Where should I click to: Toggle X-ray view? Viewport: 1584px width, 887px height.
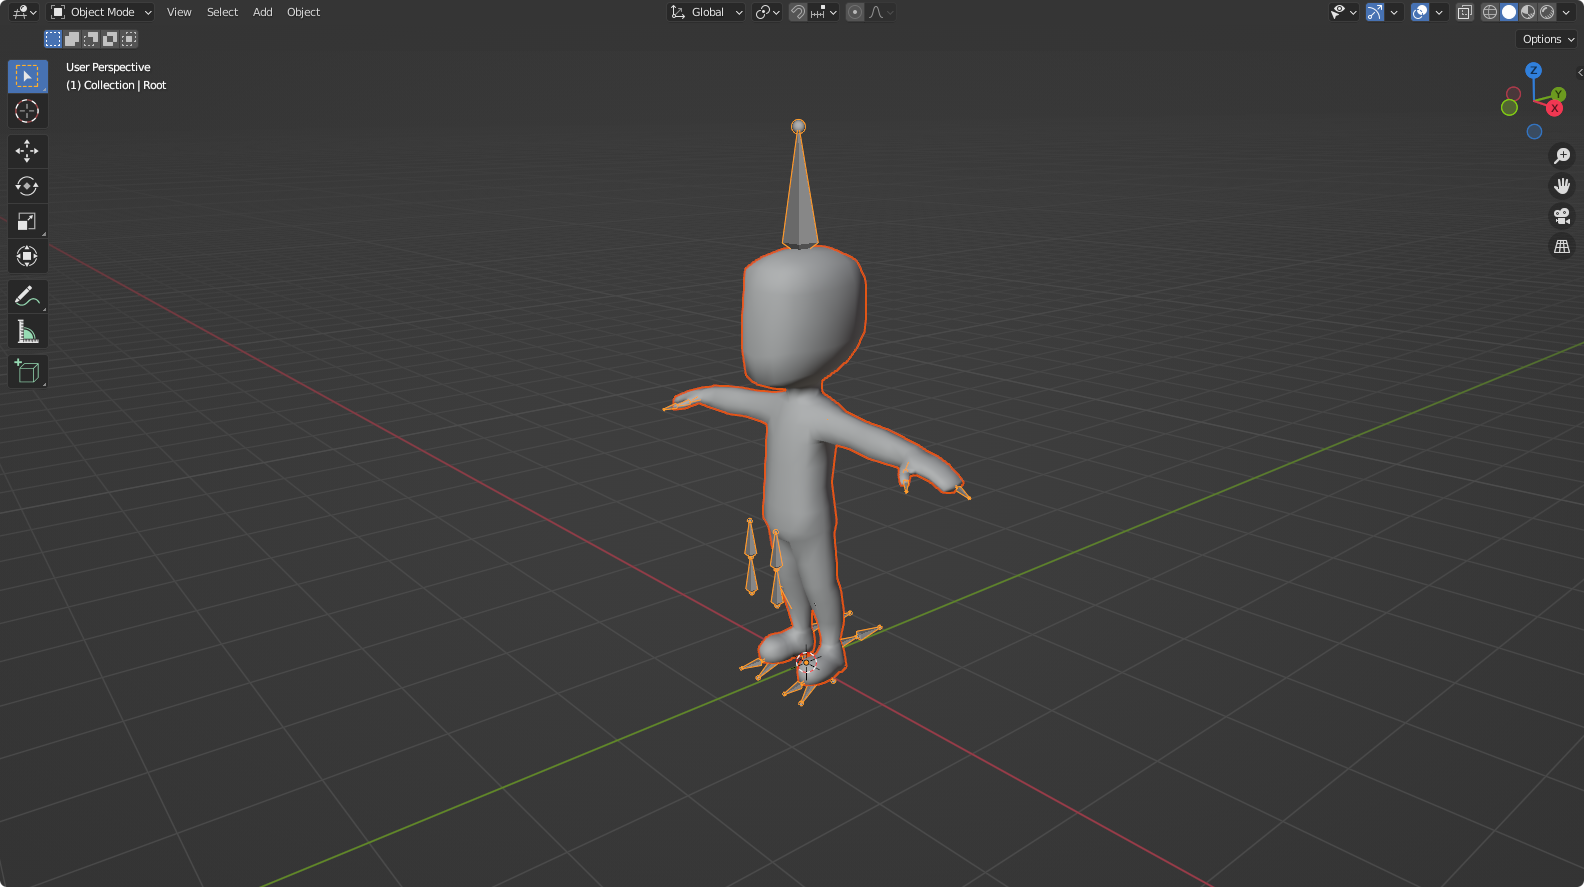pyautogui.click(x=1465, y=12)
